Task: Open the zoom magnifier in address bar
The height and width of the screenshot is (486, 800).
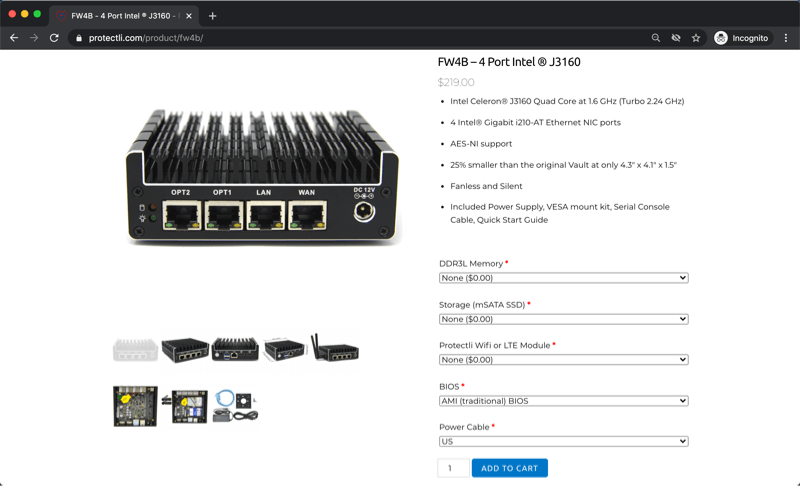Action: pyautogui.click(x=656, y=38)
